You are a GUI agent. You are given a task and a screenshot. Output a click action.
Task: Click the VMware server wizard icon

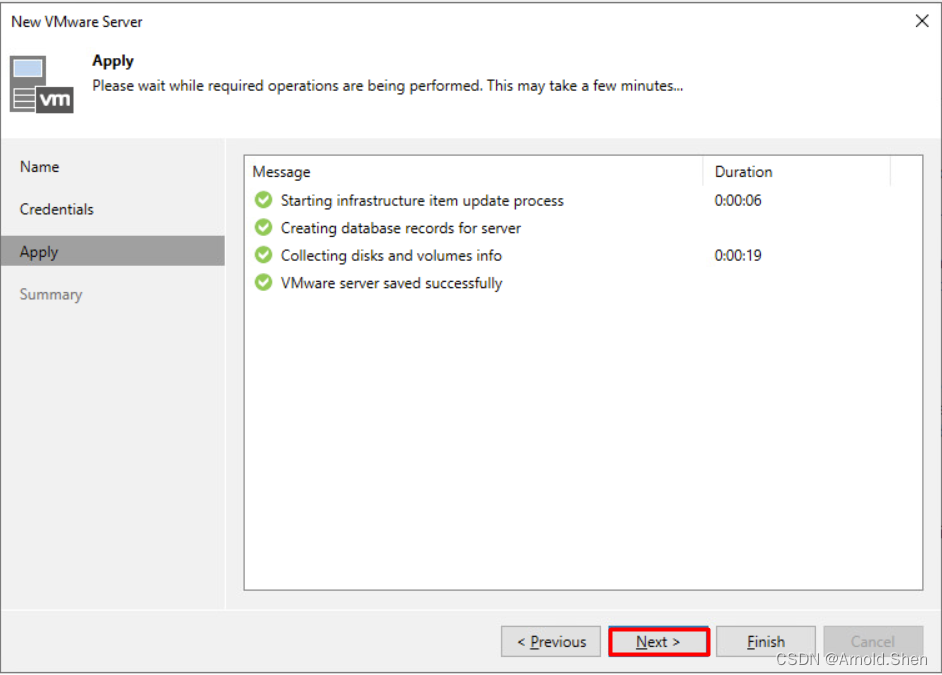pyautogui.click(x=41, y=85)
